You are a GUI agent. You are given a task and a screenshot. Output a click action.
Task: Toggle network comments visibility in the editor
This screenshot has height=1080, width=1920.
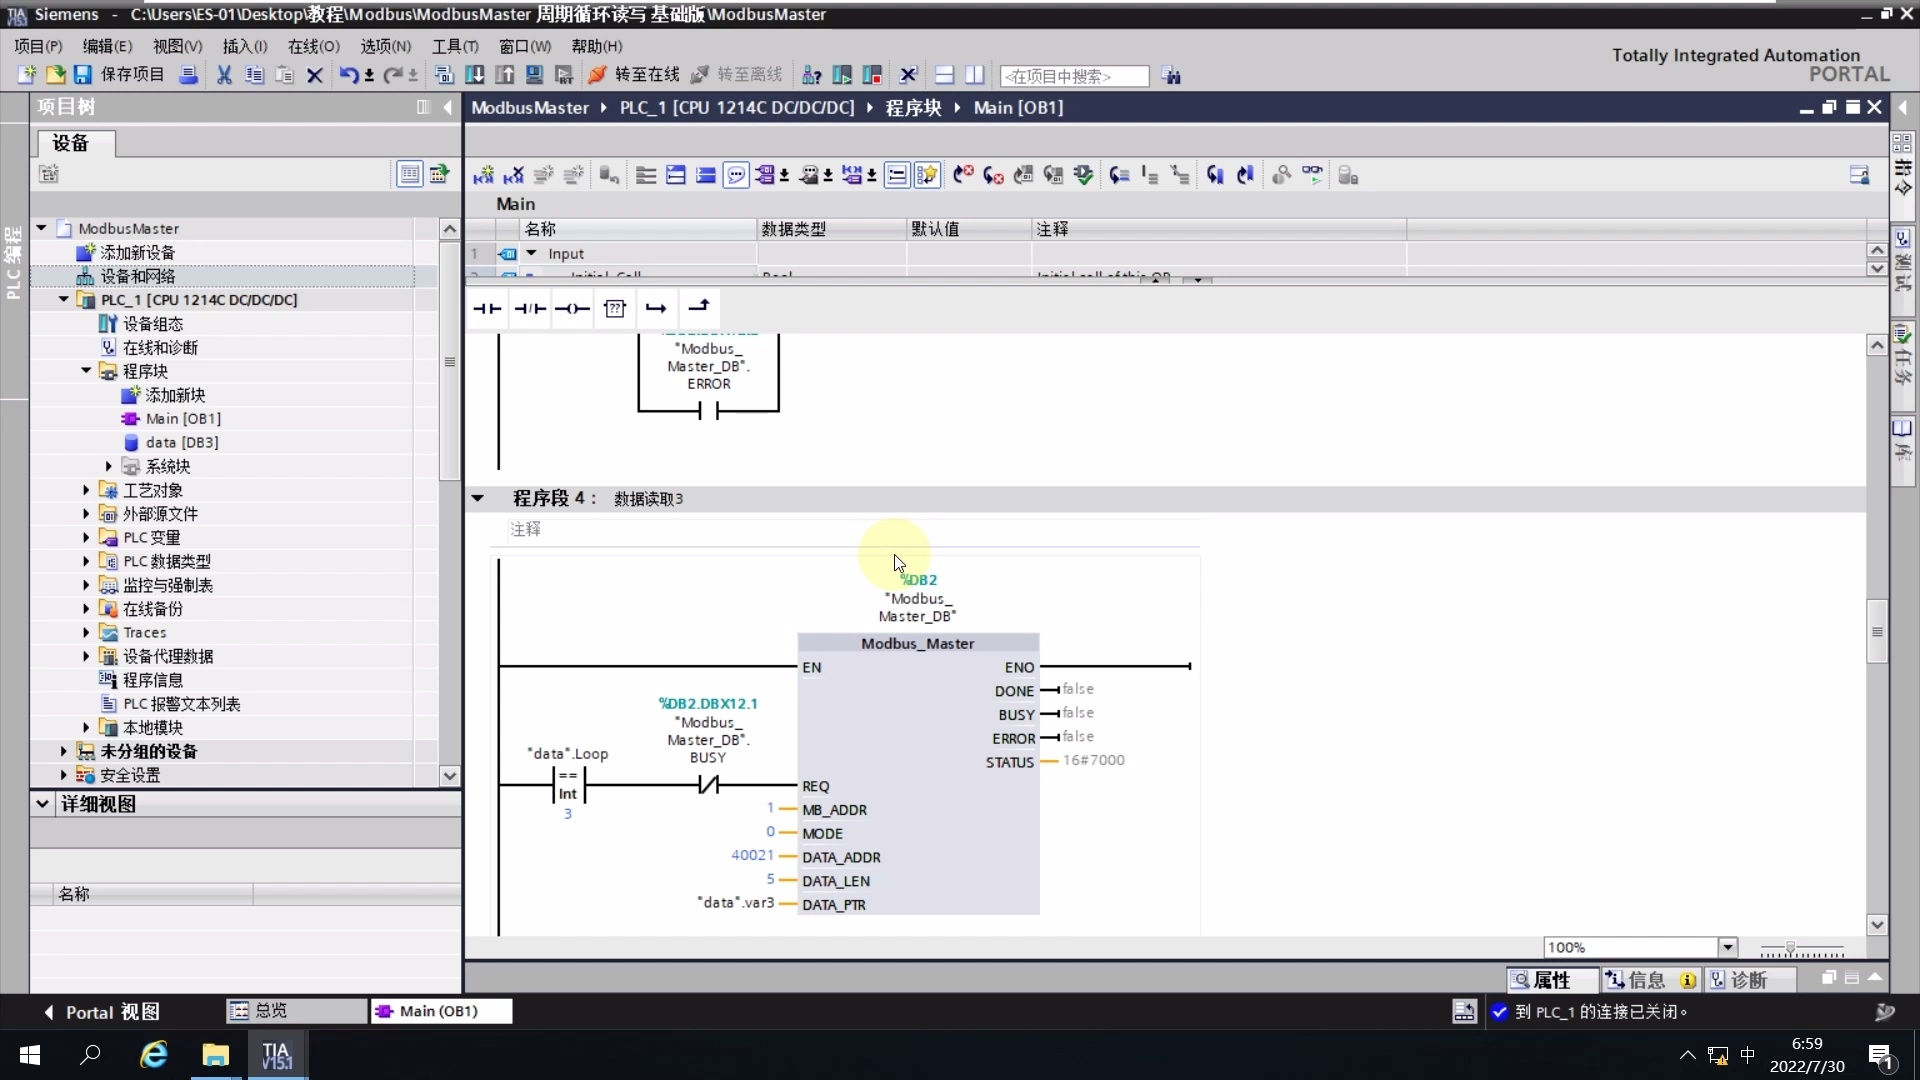coord(736,174)
